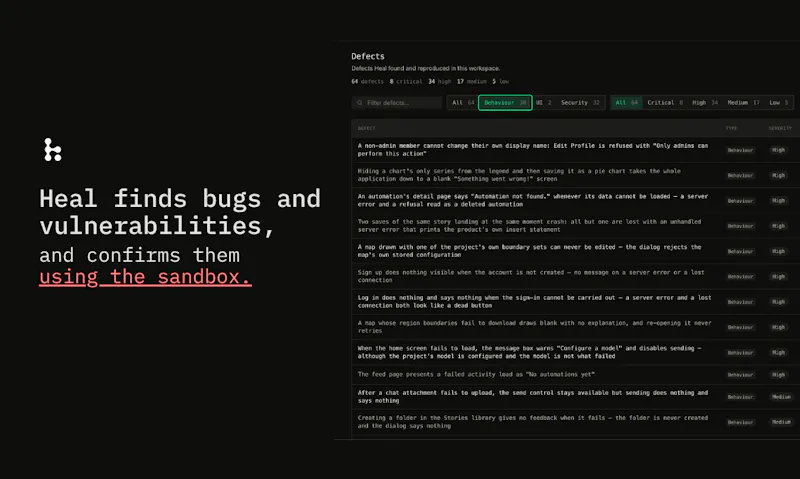Click Behaviour badge on pie chart defect row

(x=740, y=175)
